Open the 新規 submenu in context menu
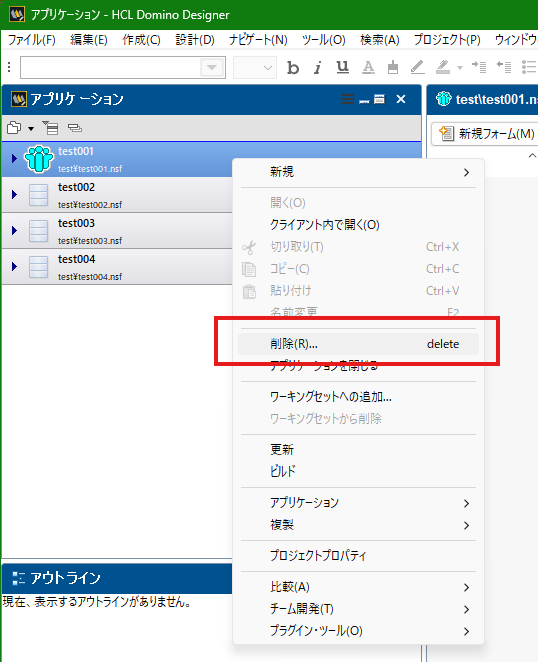This screenshot has height=662, width=538. tap(358, 172)
